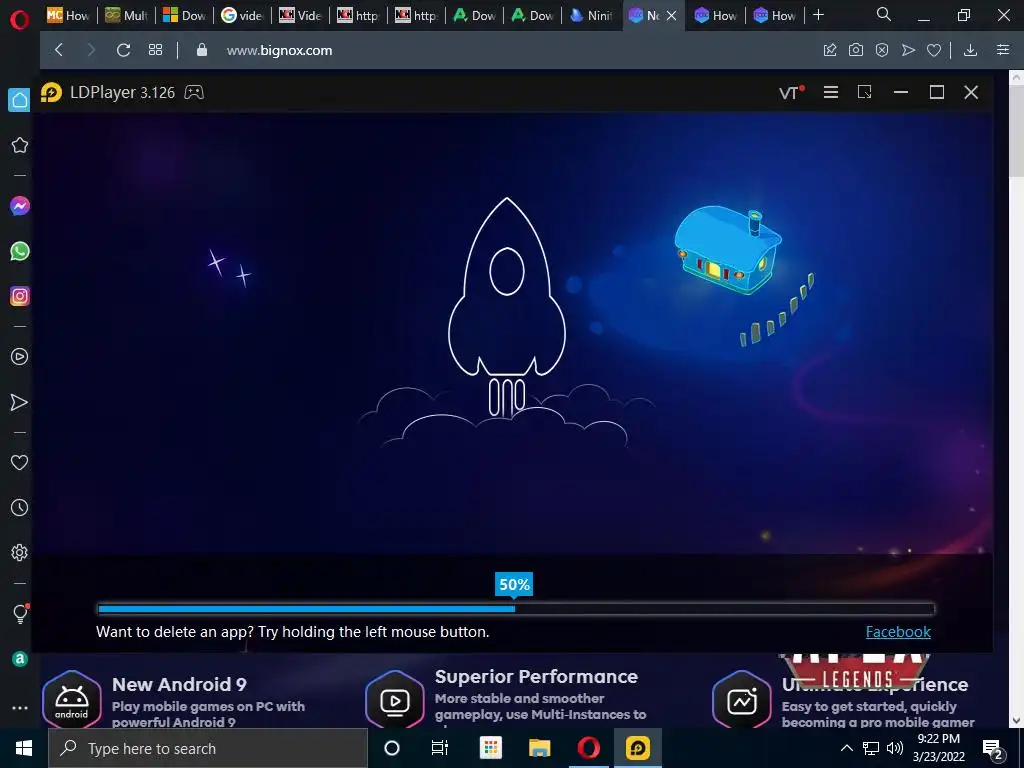Open Cortana circle on taskbar
The height and width of the screenshot is (768, 1024).
pos(392,748)
